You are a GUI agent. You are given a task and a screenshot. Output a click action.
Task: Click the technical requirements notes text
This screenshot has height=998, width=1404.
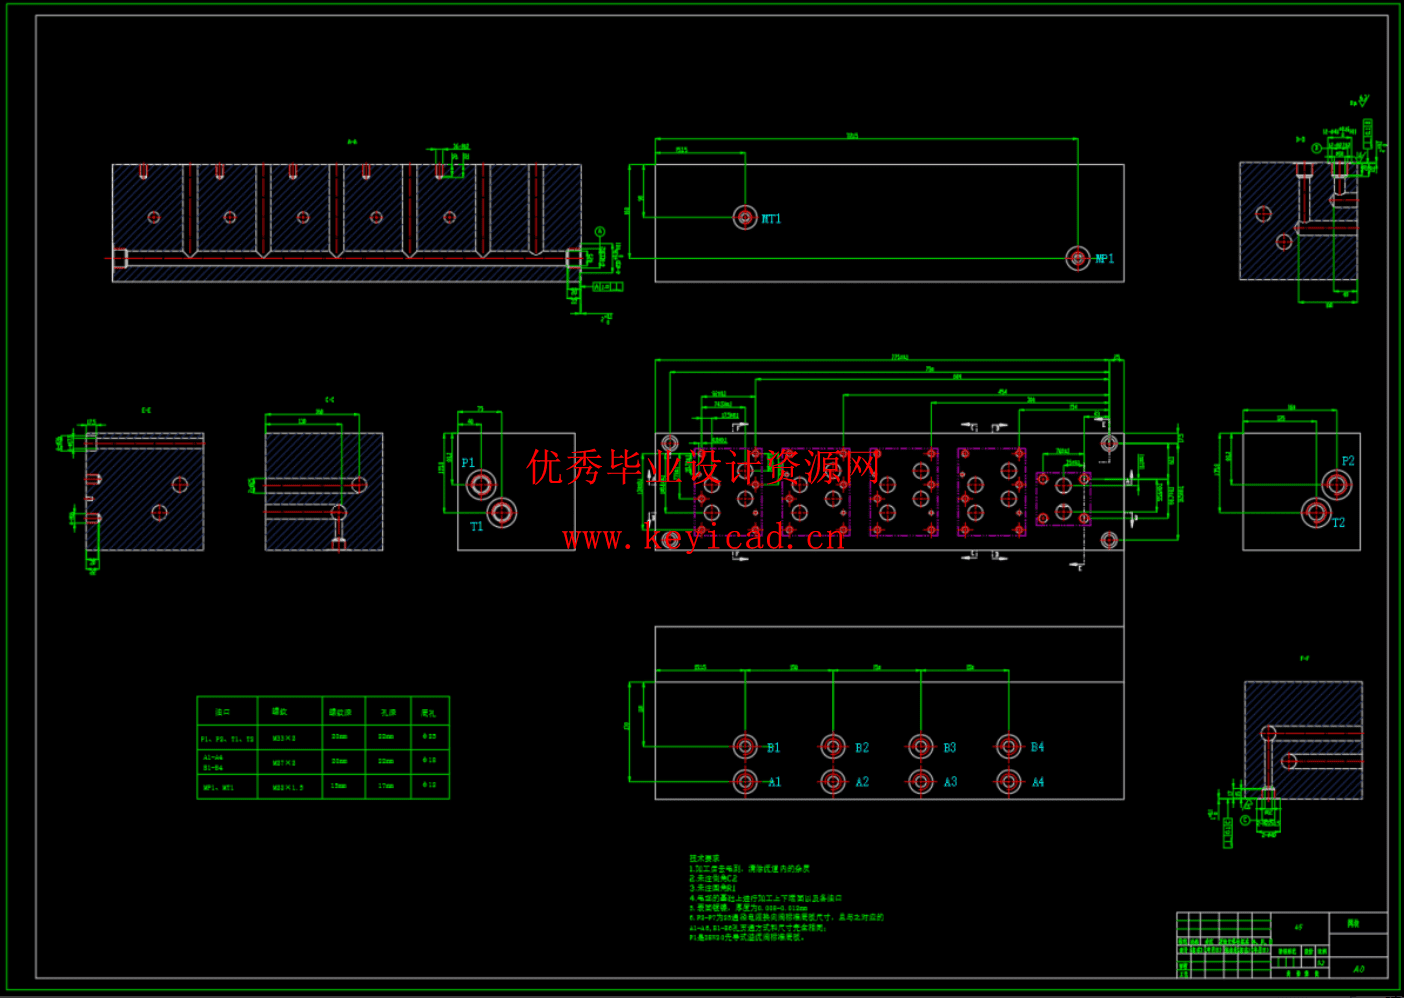point(785,898)
